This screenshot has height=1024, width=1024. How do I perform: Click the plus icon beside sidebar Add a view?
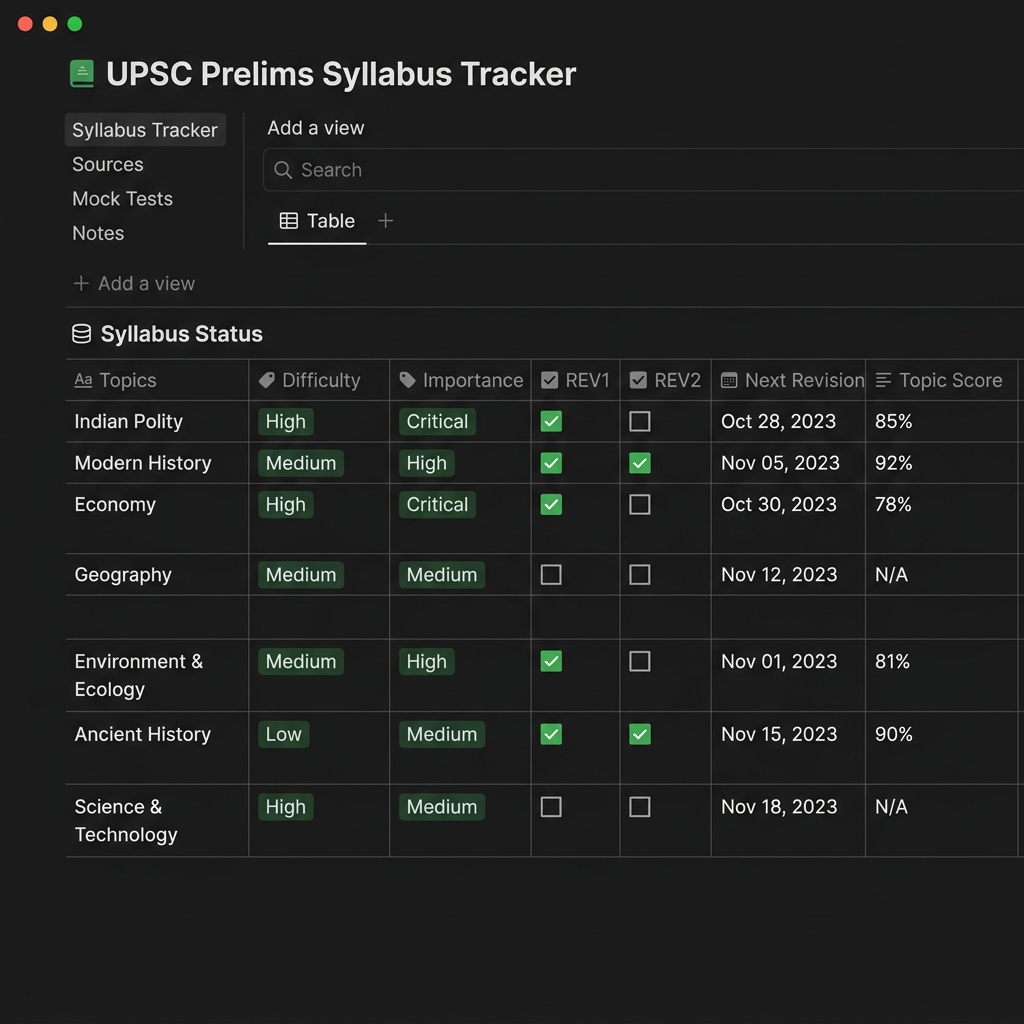tap(81, 283)
